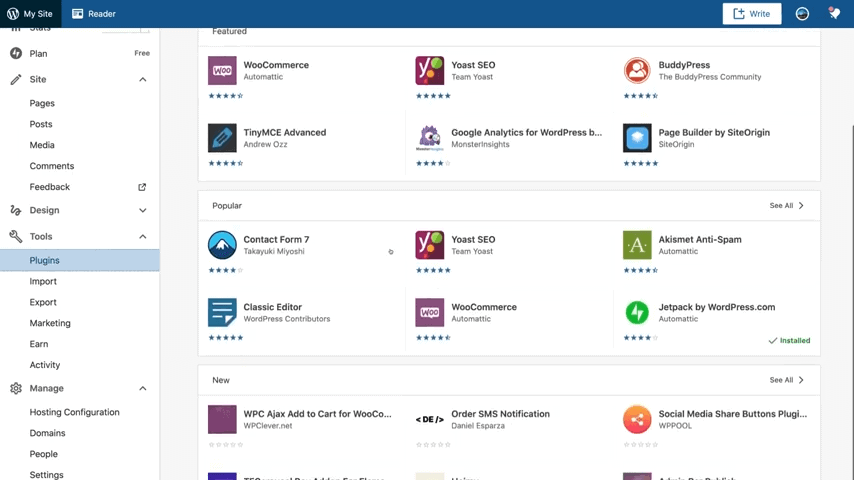Click the Daniel Esparza author text
Viewport: 854px width, 480px height.
click(x=478, y=426)
